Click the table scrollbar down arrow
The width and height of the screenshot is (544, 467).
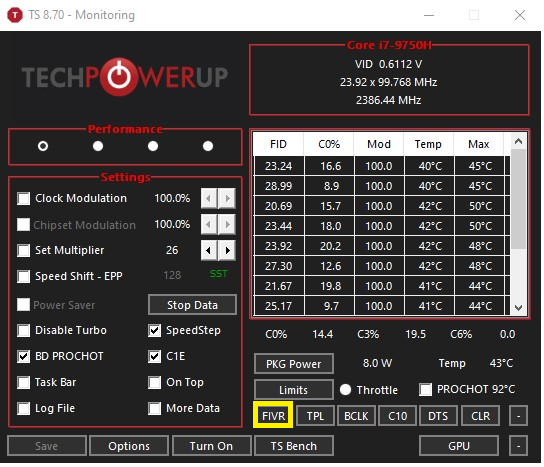(518, 307)
